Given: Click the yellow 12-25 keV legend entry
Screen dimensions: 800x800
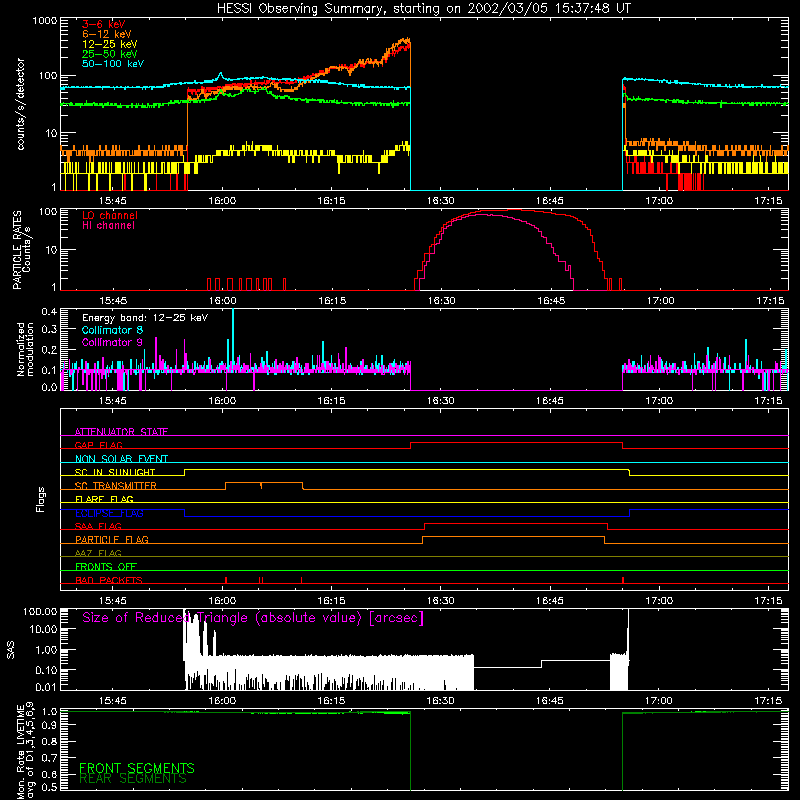Looking at the screenshot, I should (x=110, y=44).
